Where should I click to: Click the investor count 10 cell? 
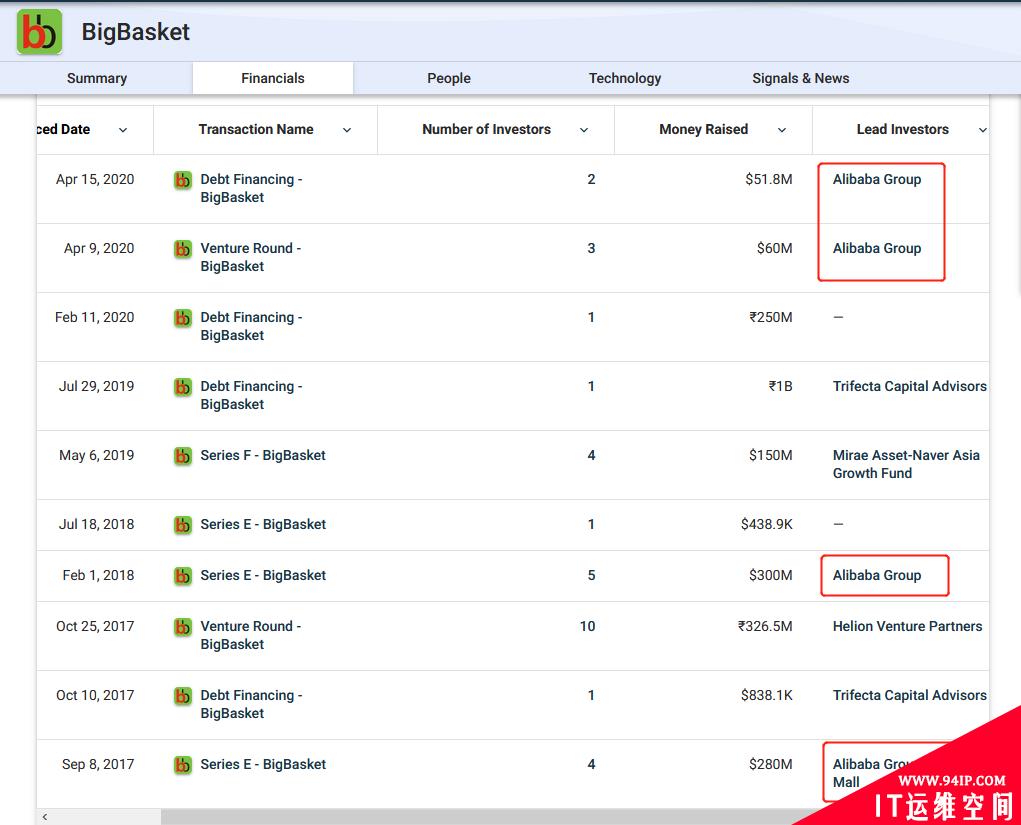[x=587, y=626]
